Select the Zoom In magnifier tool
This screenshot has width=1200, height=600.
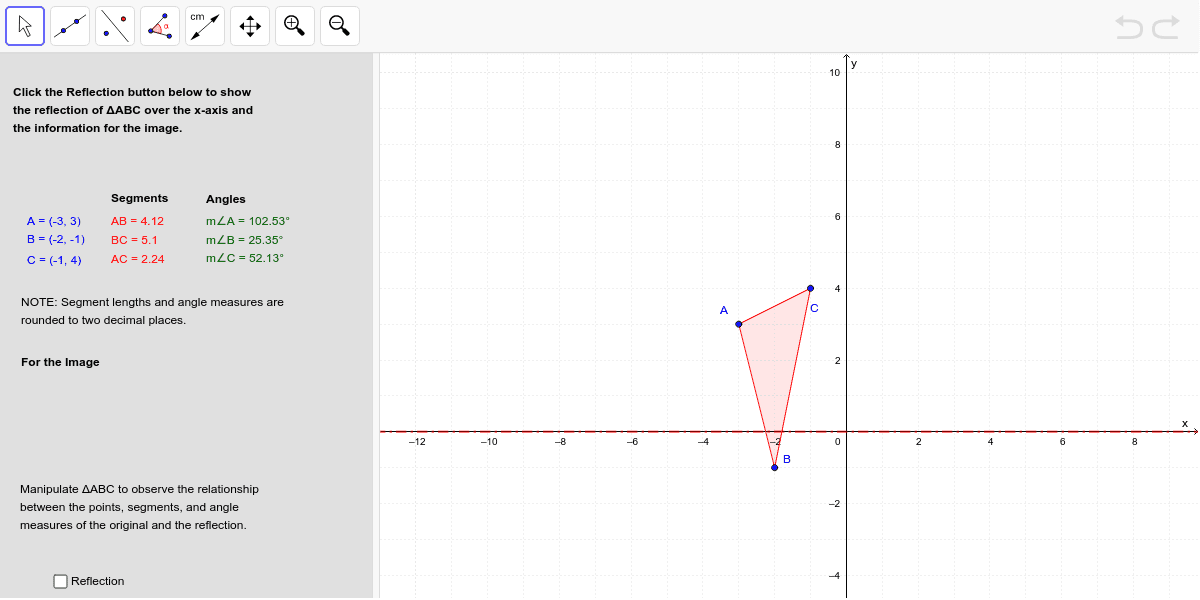295,26
